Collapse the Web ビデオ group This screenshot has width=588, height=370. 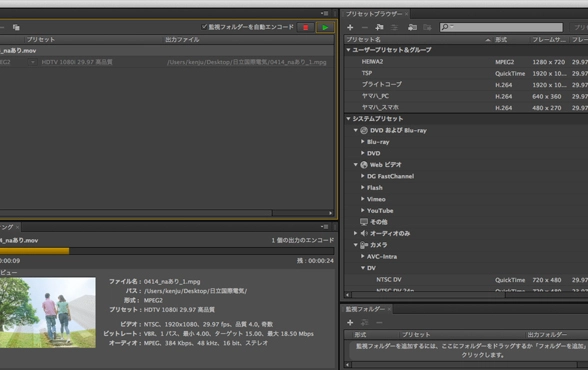point(356,165)
